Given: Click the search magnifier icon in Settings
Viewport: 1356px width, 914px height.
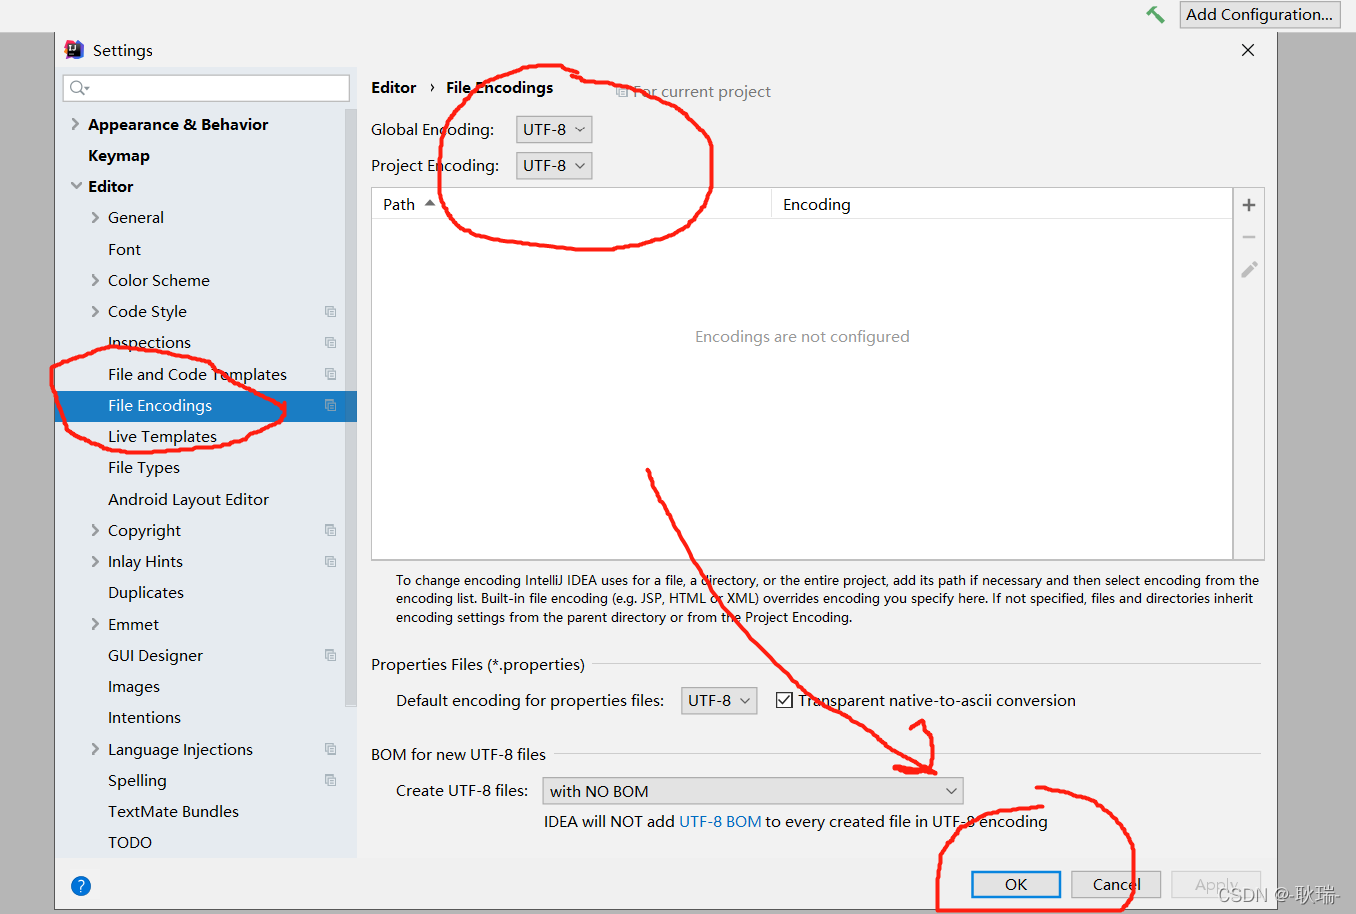Looking at the screenshot, I should [79, 88].
